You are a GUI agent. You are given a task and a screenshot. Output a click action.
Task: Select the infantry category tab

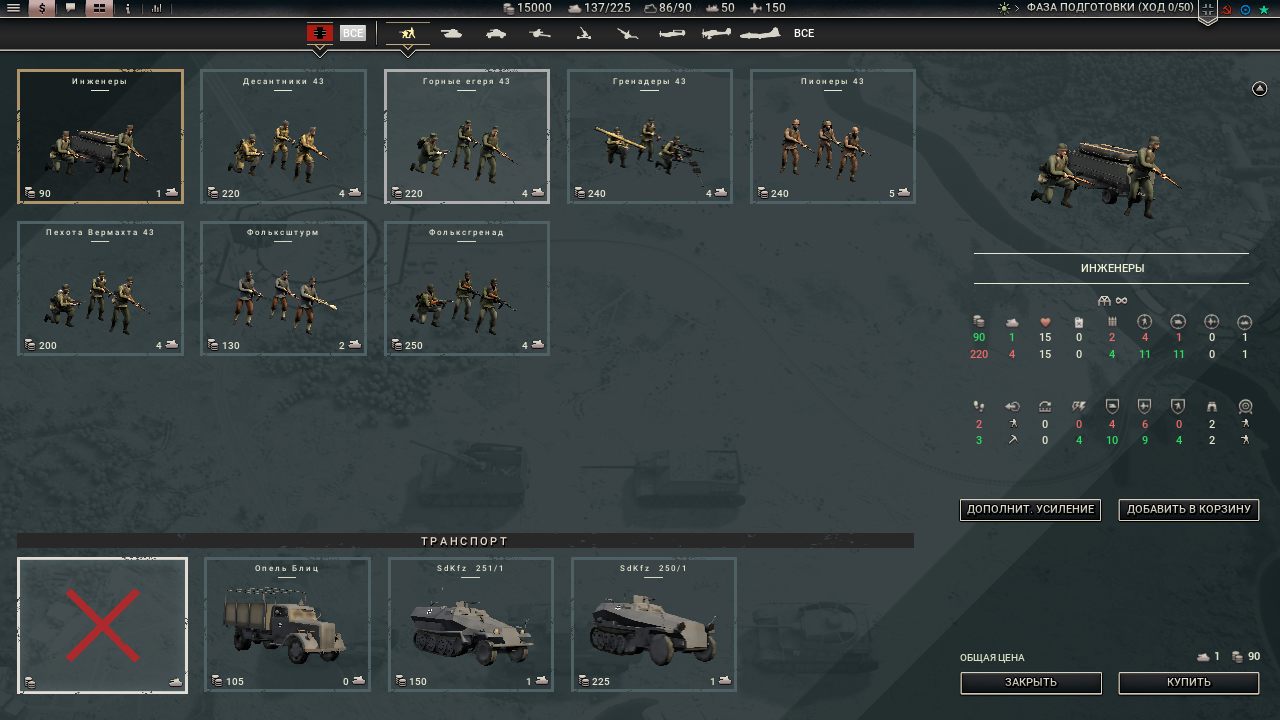408,33
